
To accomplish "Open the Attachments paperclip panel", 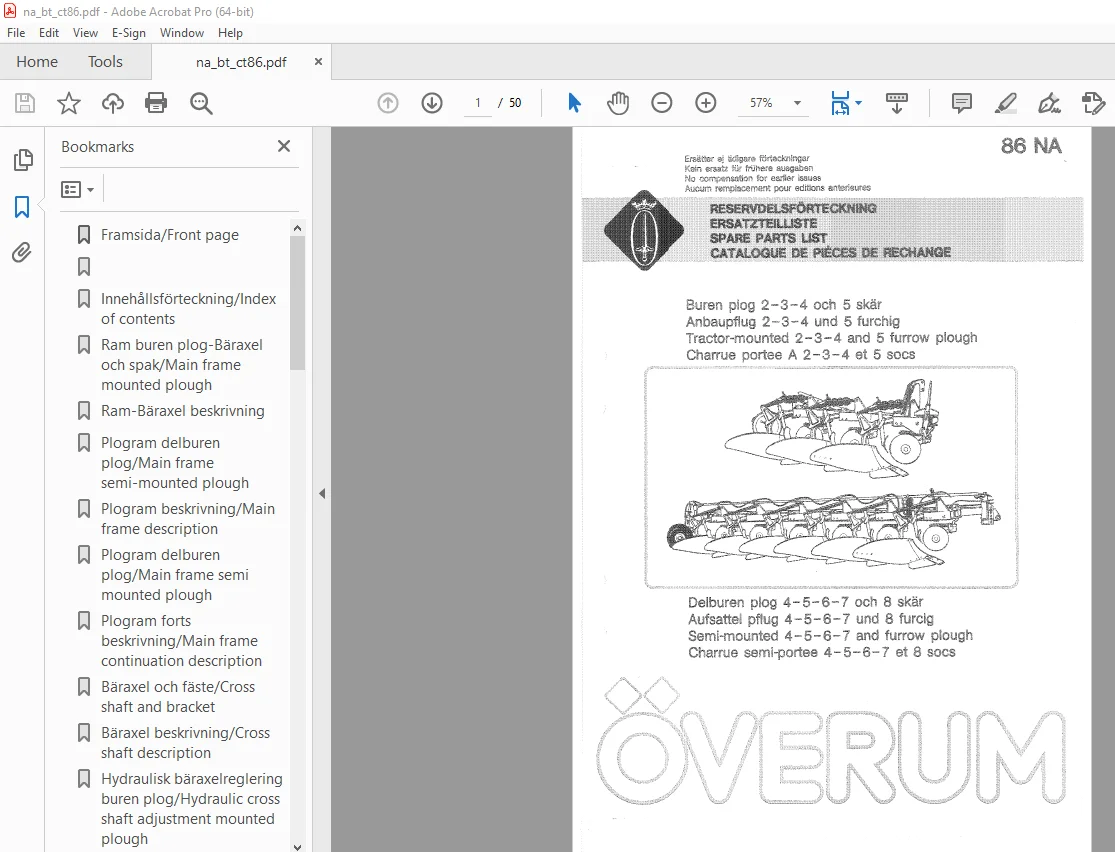I will pos(22,252).
